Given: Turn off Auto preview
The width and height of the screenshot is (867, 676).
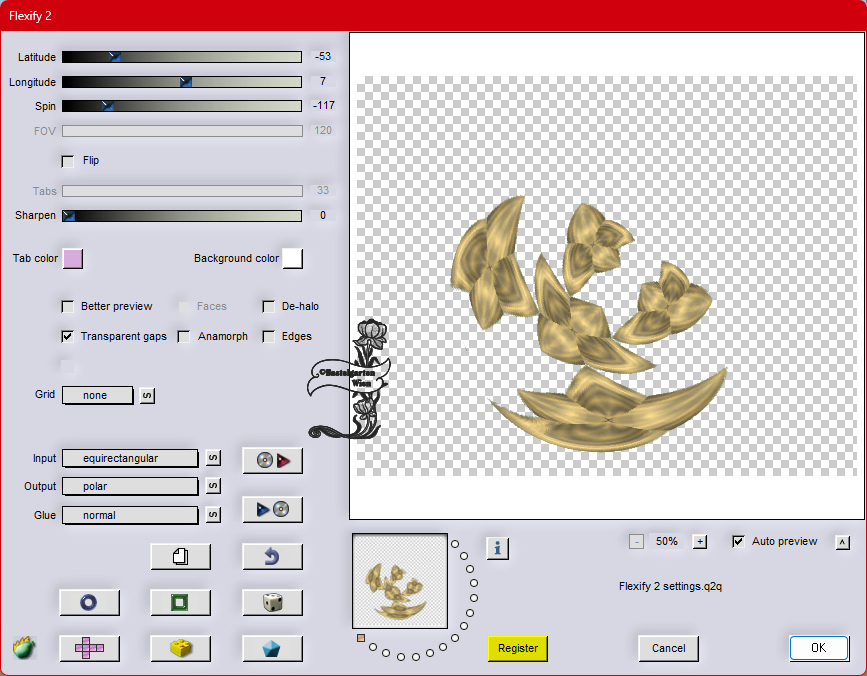Looking at the screenshot, I should pos(739,542).
